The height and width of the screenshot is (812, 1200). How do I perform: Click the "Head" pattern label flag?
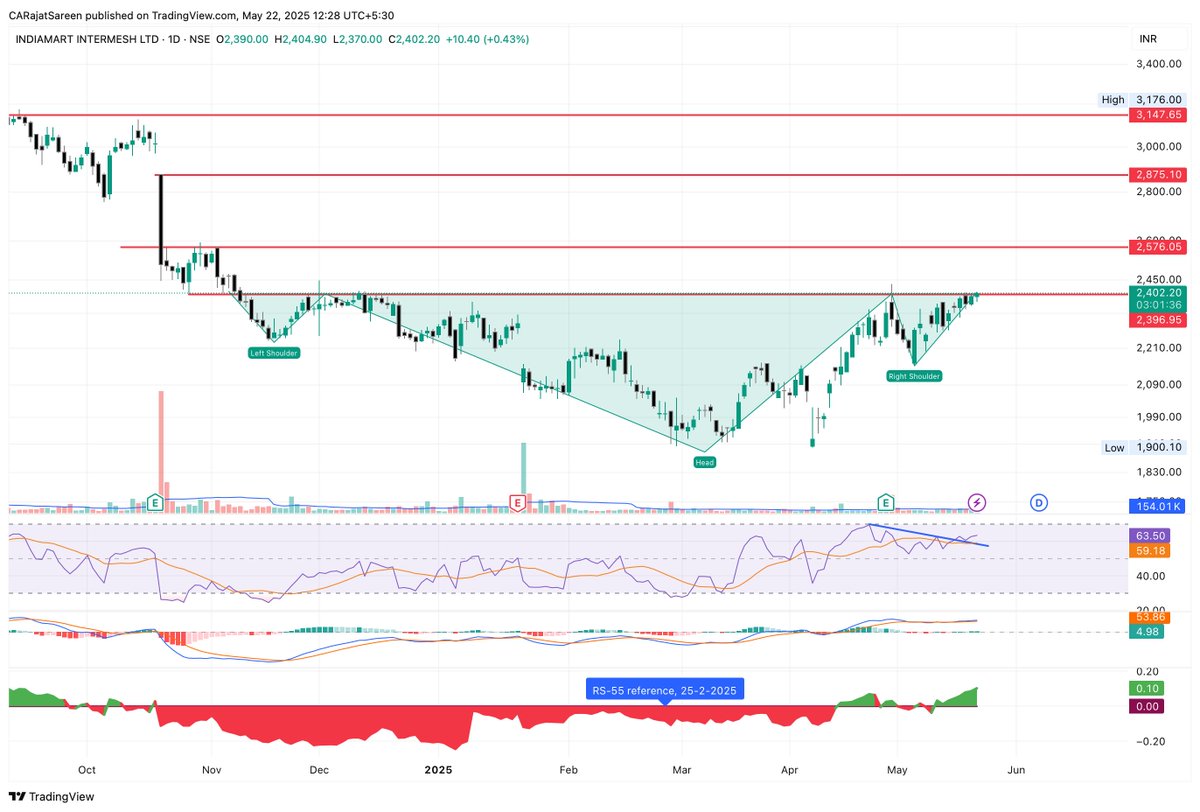pyautogui.click(x=704, y=462)
